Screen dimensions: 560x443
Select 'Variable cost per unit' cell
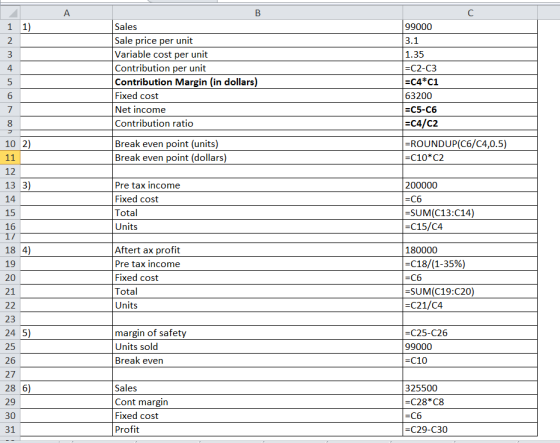tap(258, 54)
